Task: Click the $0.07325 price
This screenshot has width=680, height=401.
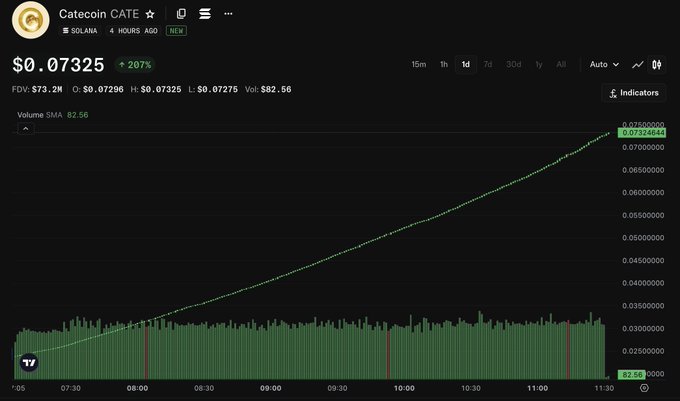Action: coord(58,65)
